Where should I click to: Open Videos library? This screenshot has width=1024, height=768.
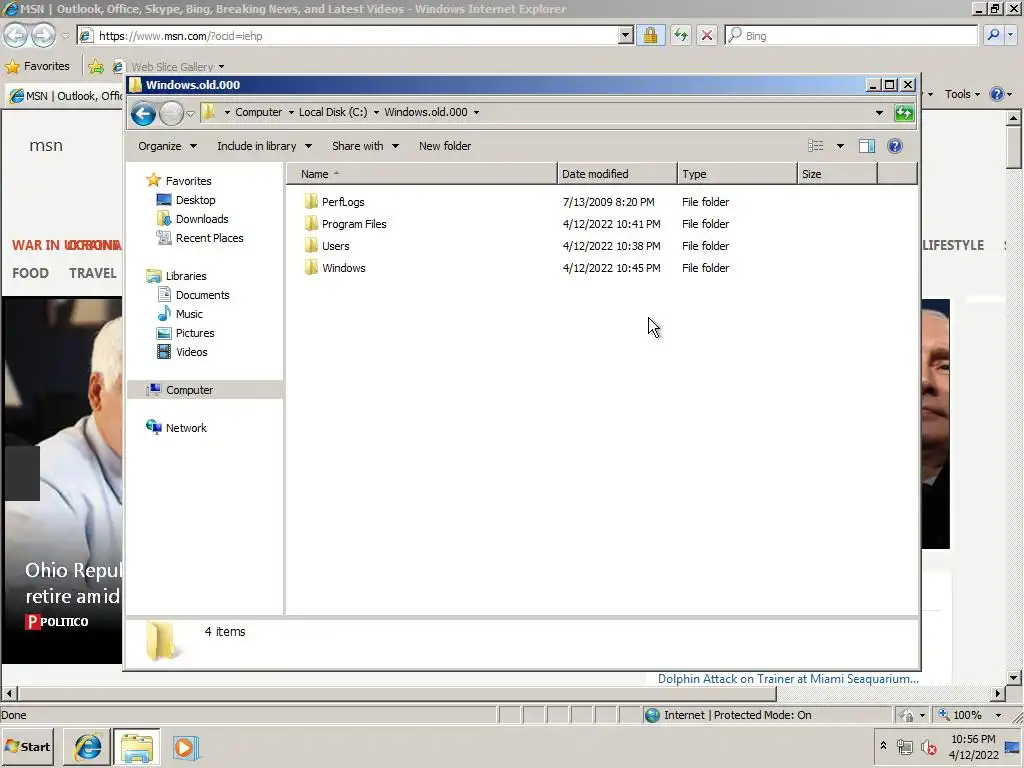(191, 351)
